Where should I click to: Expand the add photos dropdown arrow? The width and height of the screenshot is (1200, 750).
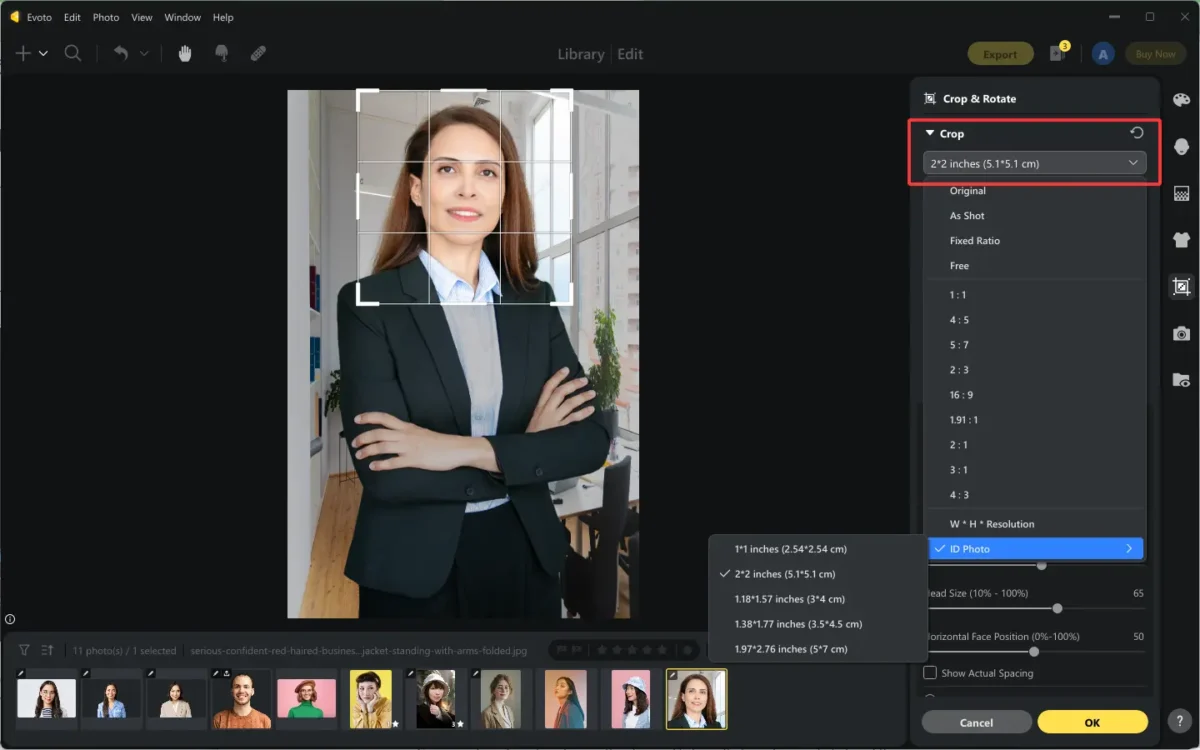pyautogui.click(x=41, y=53)
